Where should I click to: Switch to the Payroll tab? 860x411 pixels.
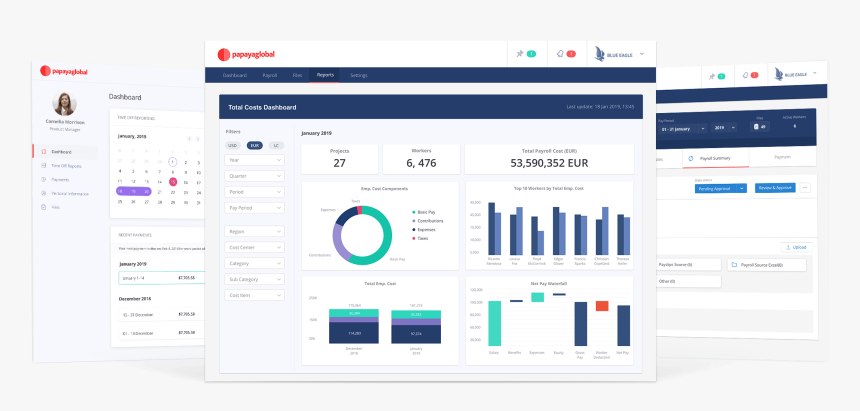(x=270, y=75)
